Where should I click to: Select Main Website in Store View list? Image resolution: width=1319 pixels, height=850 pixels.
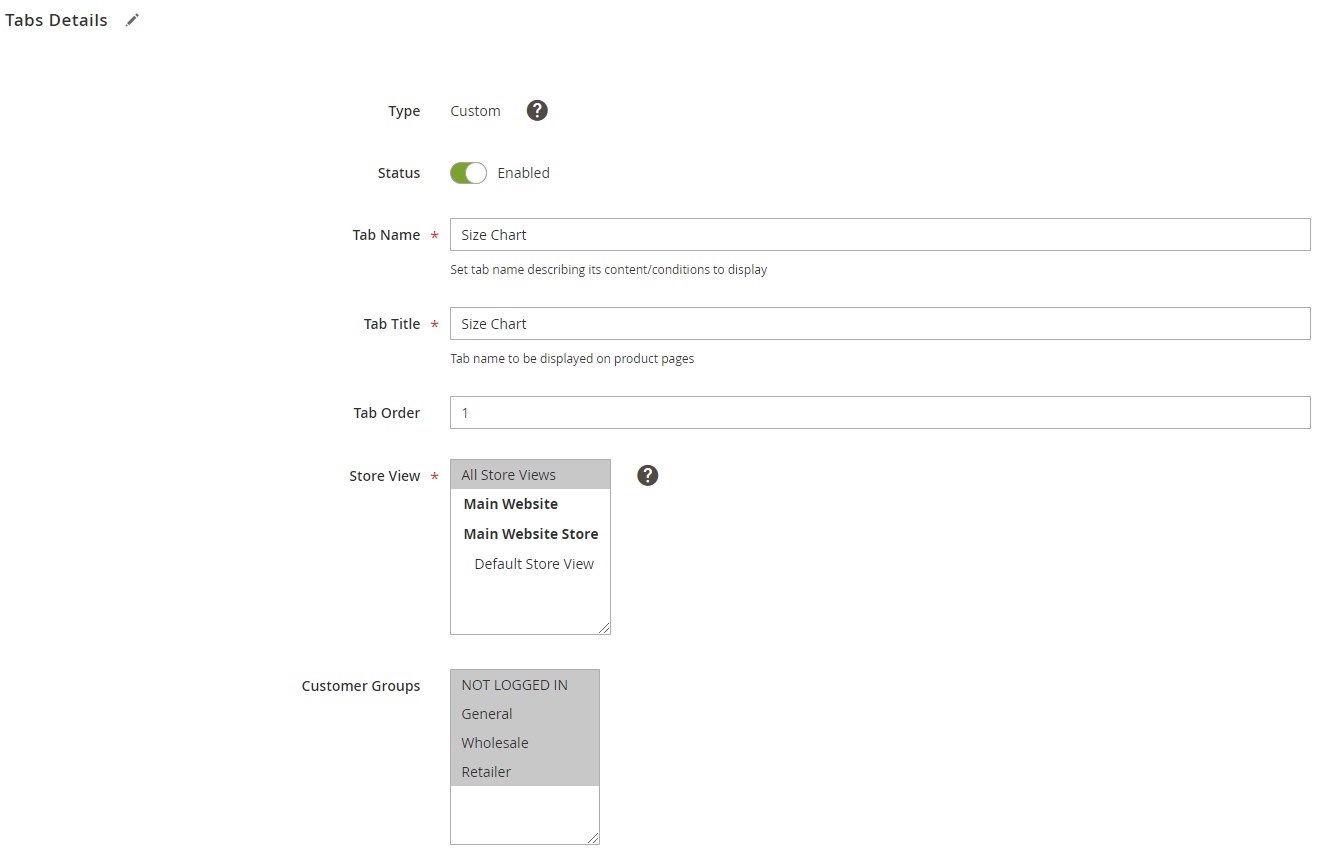tap(530, 504)
